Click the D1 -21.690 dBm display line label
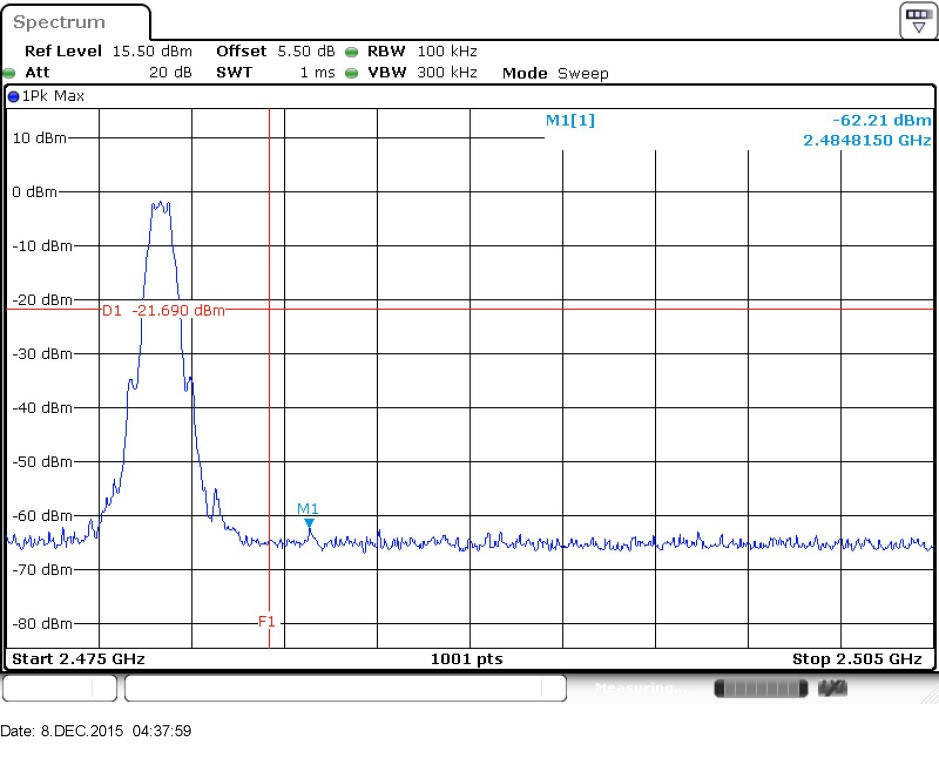The width and height of the screenshot is (939, 758). [x=163, y=310]
